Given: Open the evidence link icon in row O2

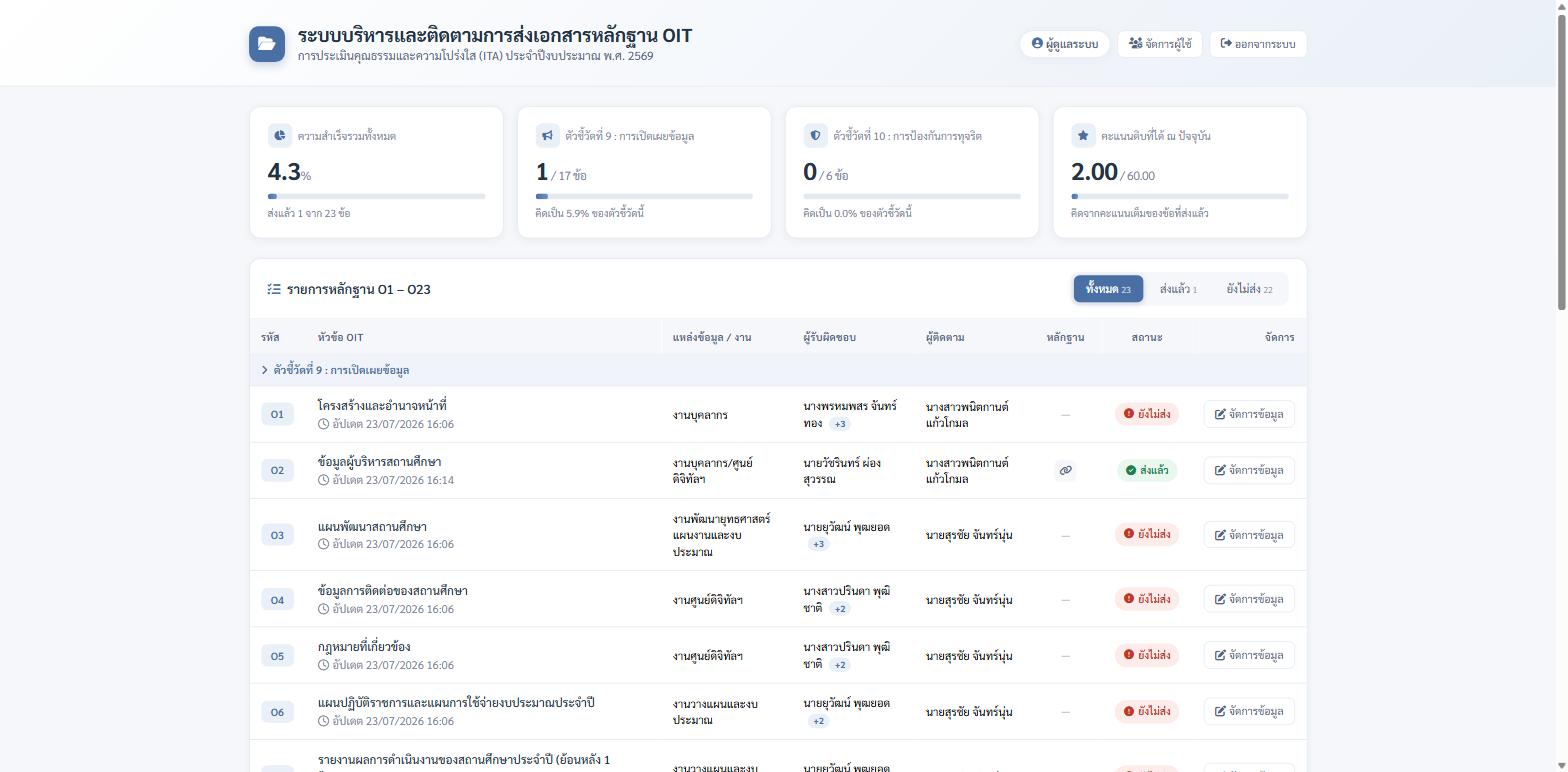Looking at the screenshot, I should [1065, 470].
